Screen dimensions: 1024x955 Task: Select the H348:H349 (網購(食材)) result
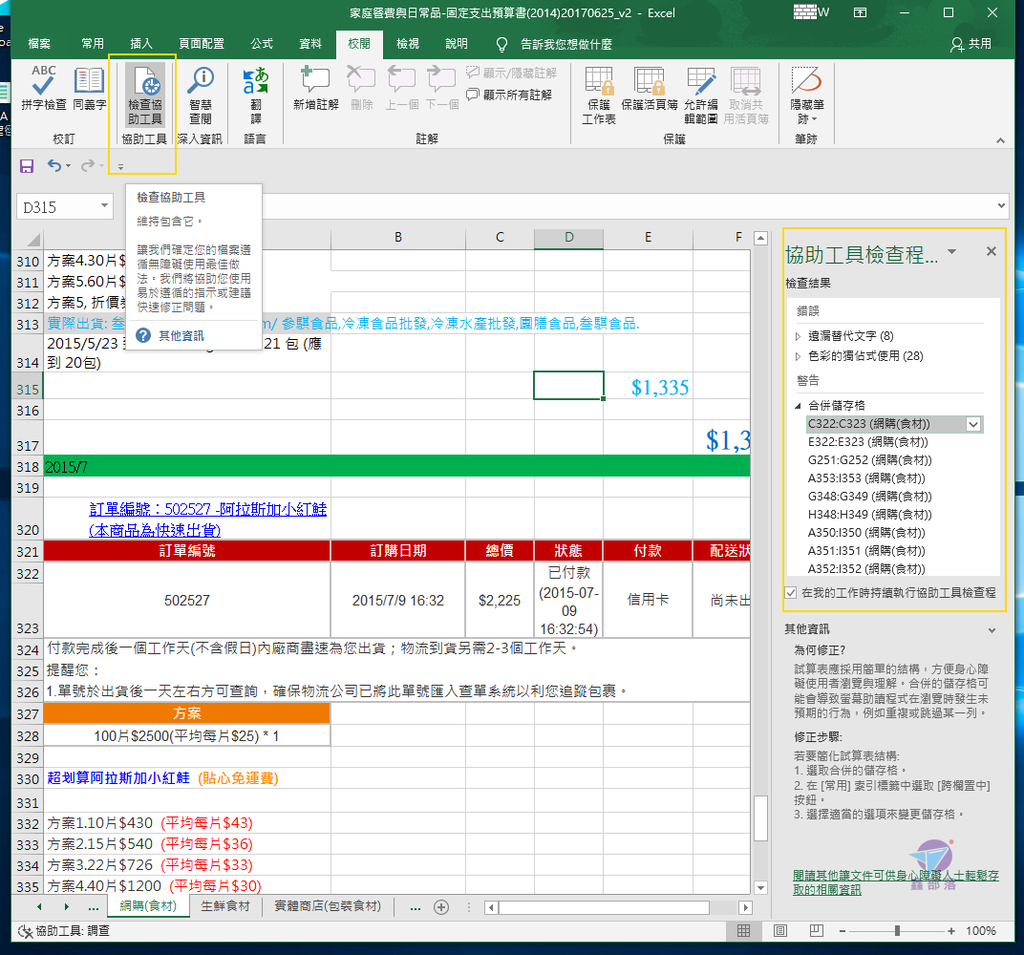[x=869, y=515]
